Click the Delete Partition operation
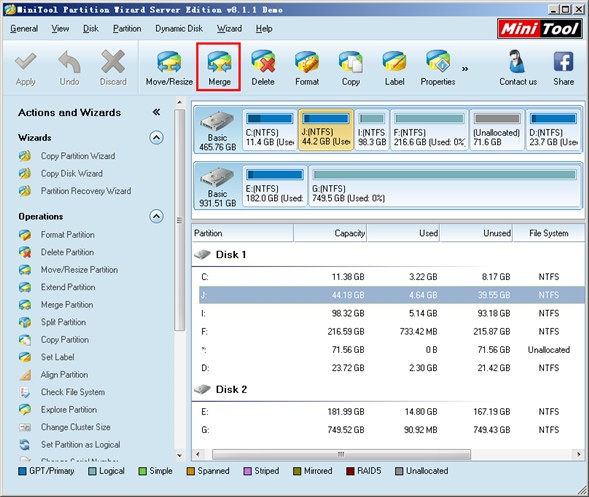 [x=68, y=252]
